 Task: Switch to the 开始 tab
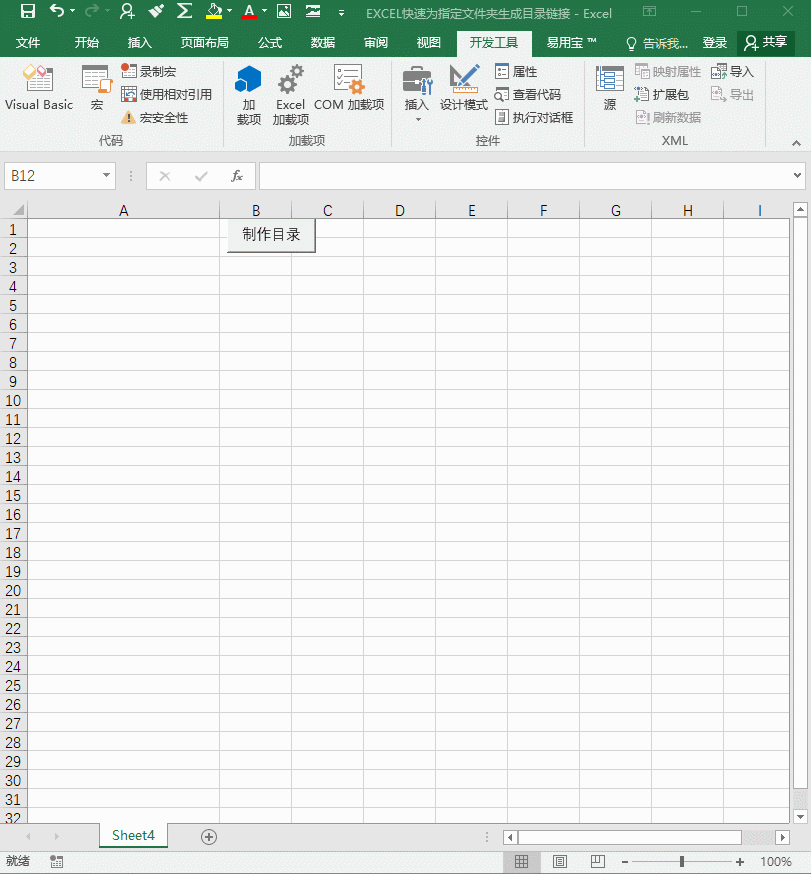pos(86,42)
